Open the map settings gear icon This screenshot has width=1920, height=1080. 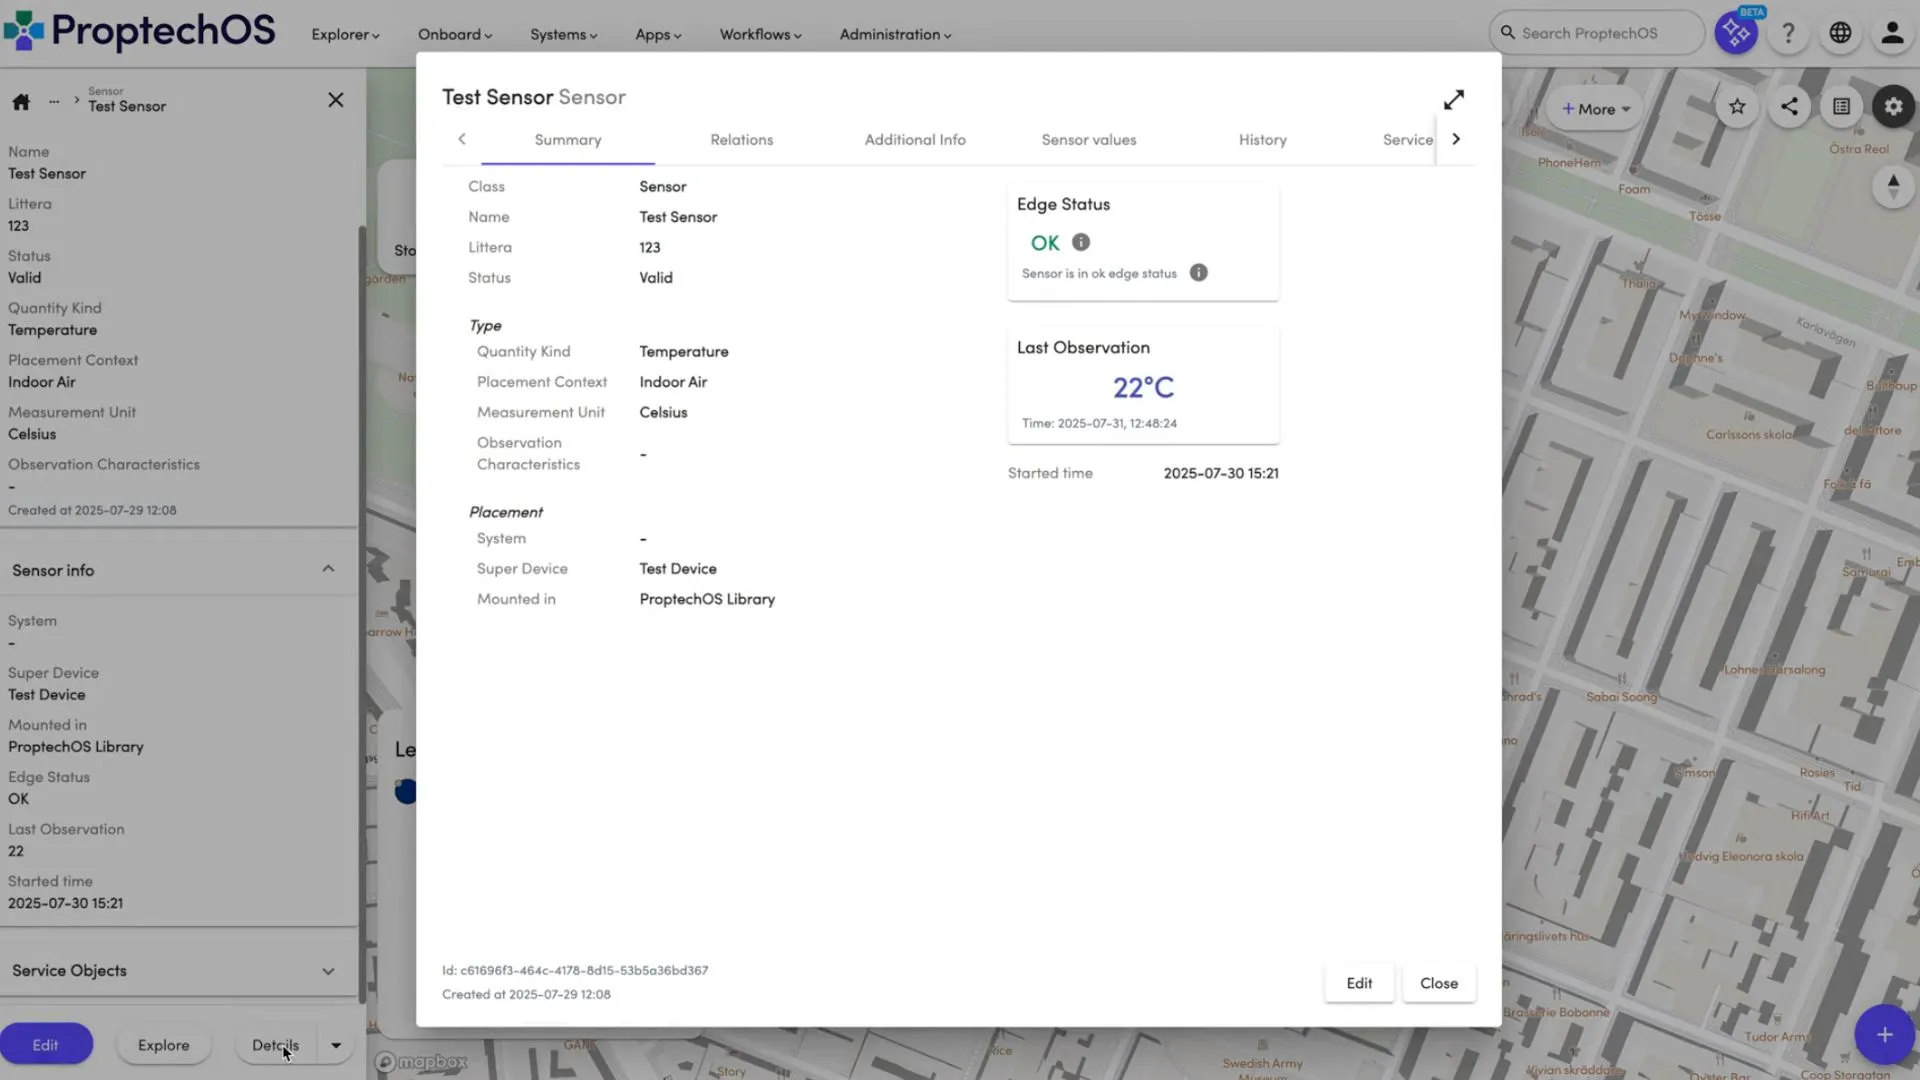point(1893,107)
